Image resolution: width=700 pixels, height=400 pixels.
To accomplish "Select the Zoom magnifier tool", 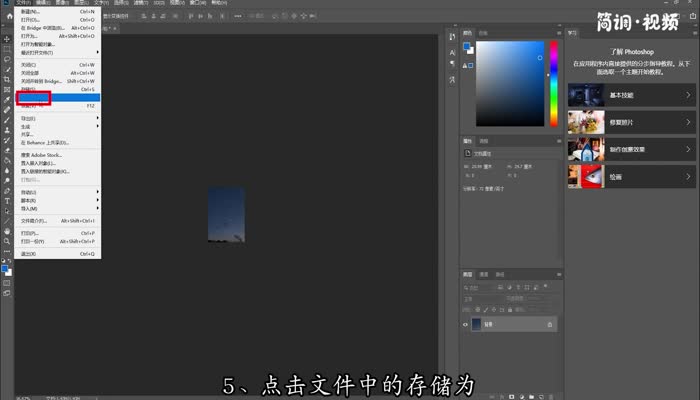I will [7, 241].
